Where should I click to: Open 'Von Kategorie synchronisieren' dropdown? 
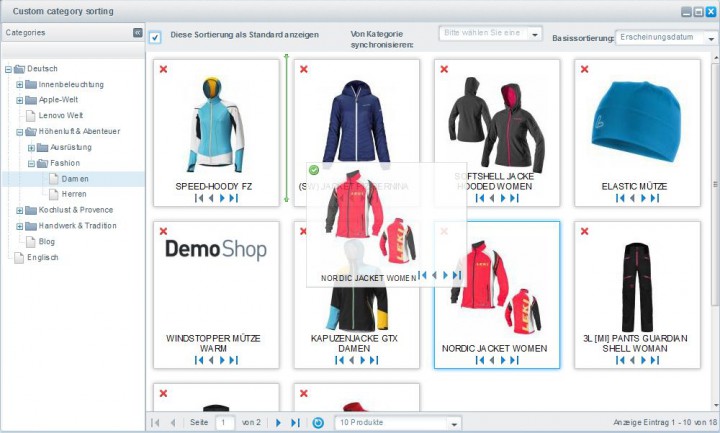[x=534, y=34]
